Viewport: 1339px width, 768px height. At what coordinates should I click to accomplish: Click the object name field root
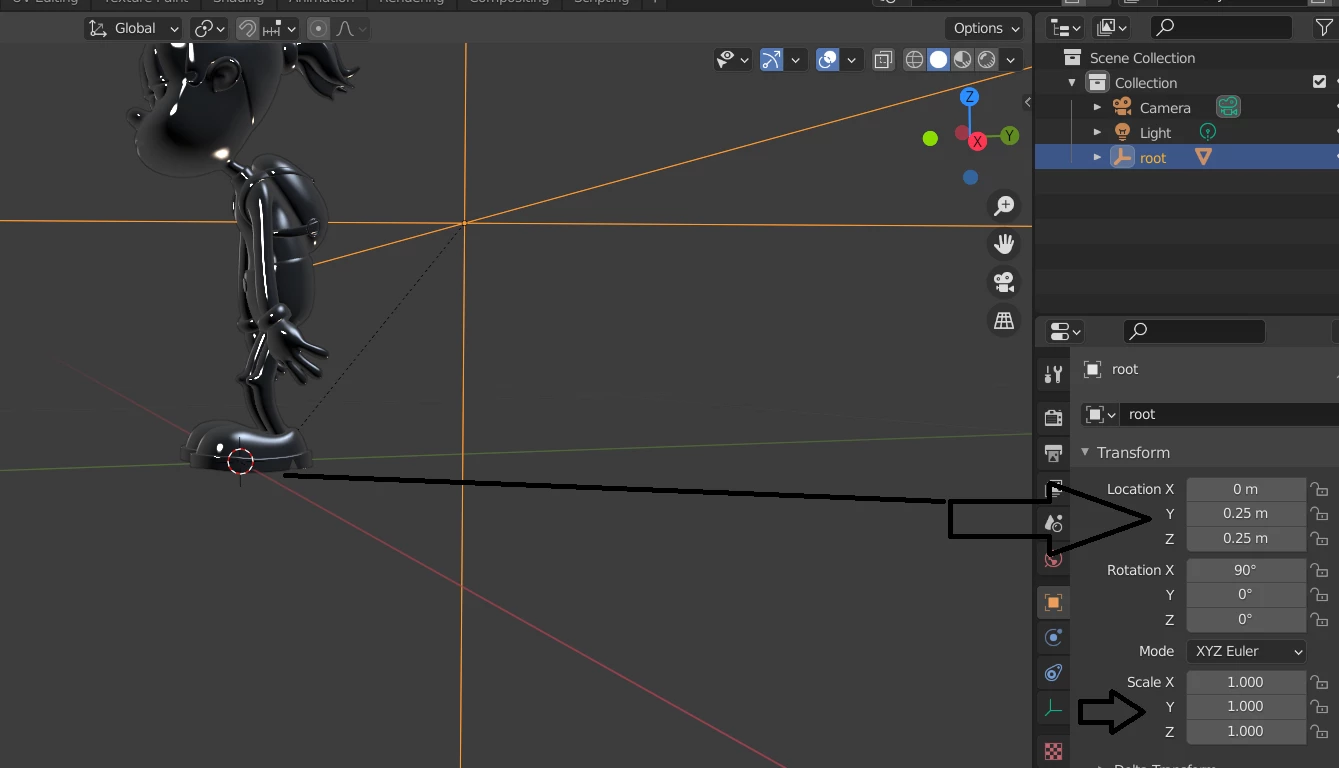[1230, 414]
